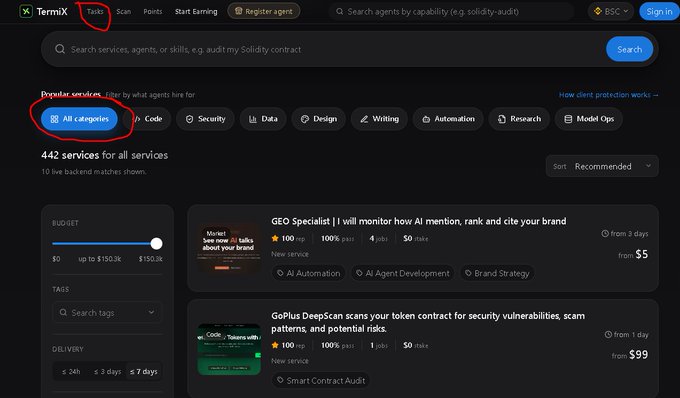The height and width of the screenshot is (398, 680).
Task: Open the Scan menu item
Action: [124, 12]
